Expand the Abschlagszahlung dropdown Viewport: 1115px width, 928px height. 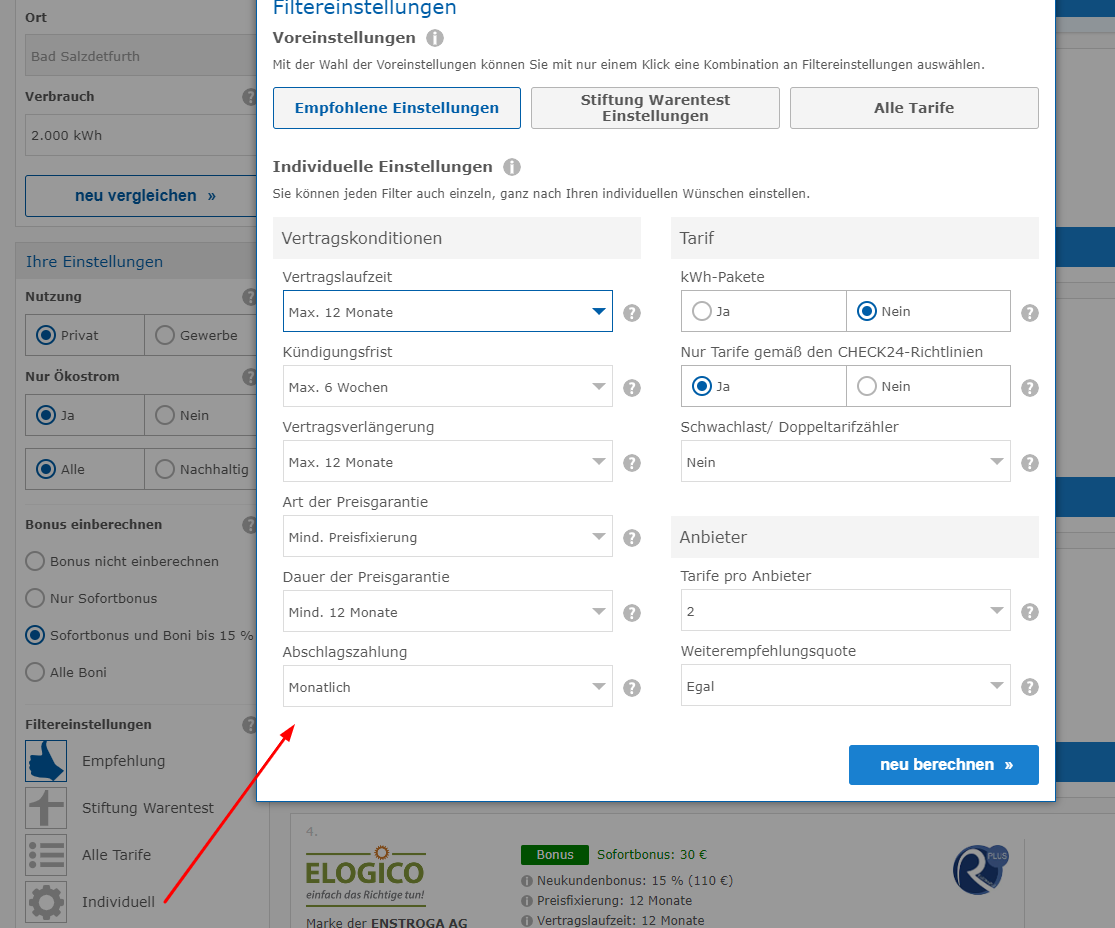click(447, 687)
